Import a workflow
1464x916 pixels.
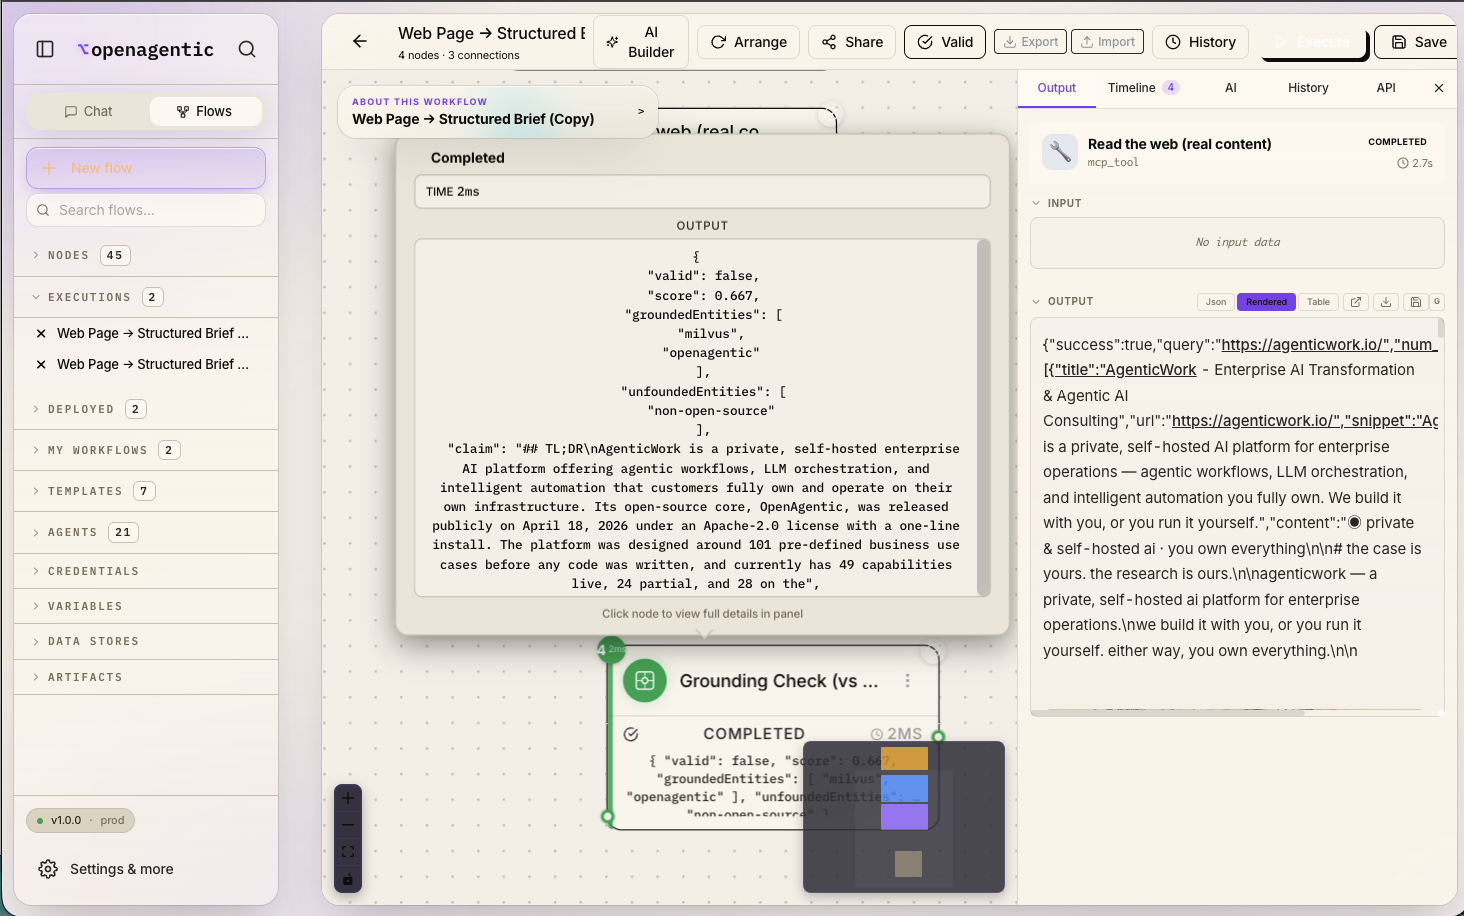[x=1107, y=42]
